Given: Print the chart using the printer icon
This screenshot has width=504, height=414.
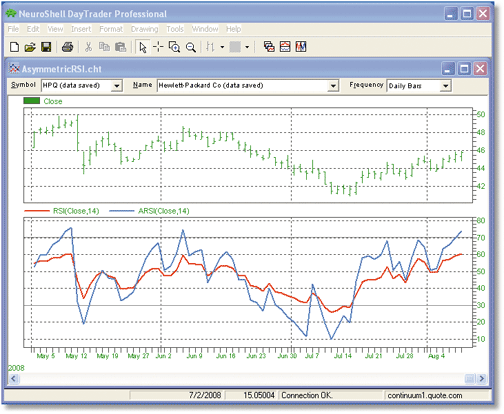Looking at the screenshot, I should coord(68,47).
